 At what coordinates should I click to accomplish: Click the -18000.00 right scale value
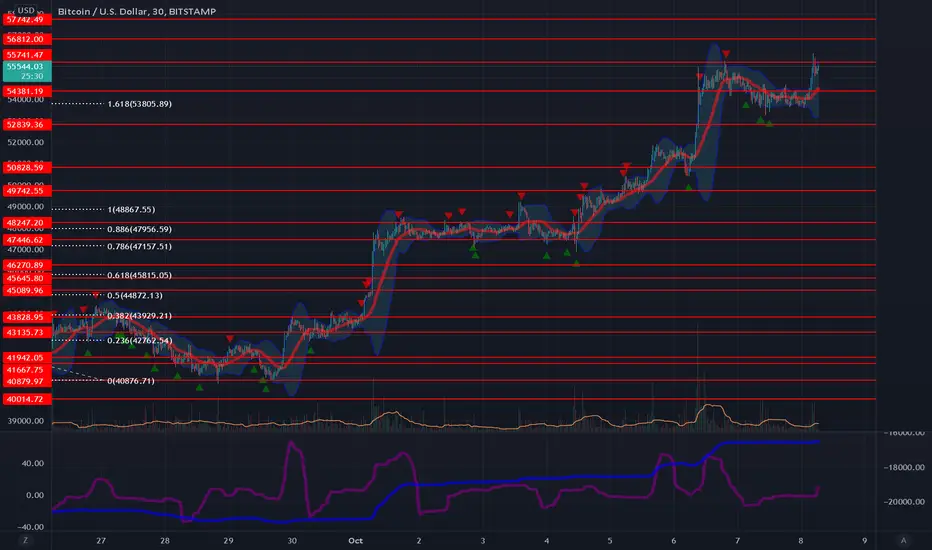904,467
